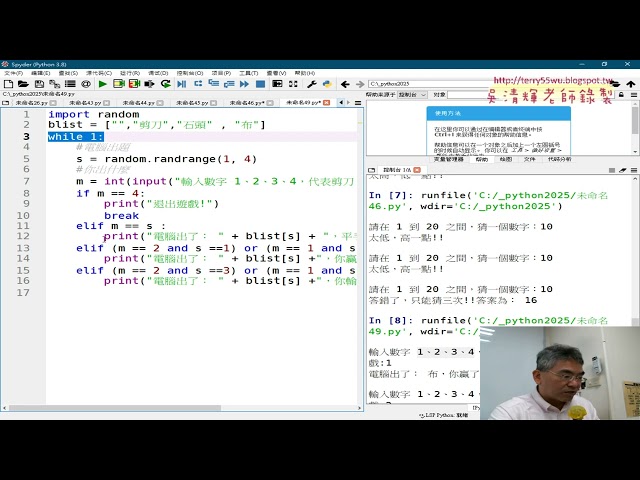Start debugging with the debug file icon
640x480 pixels.
pyautogui.click(x=182, y=84)
